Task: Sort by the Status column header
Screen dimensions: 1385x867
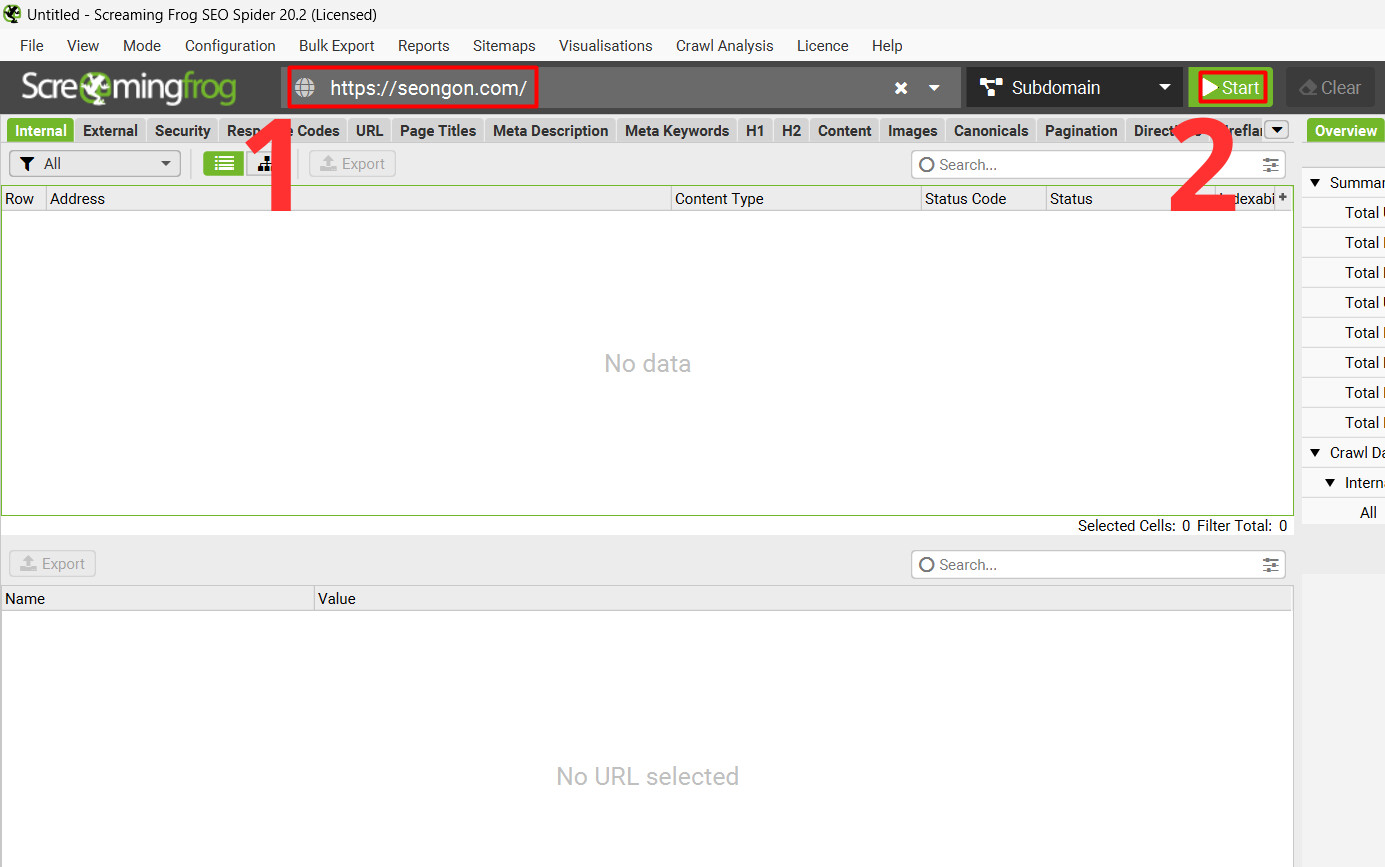Action: click(x=1131, y=199)
